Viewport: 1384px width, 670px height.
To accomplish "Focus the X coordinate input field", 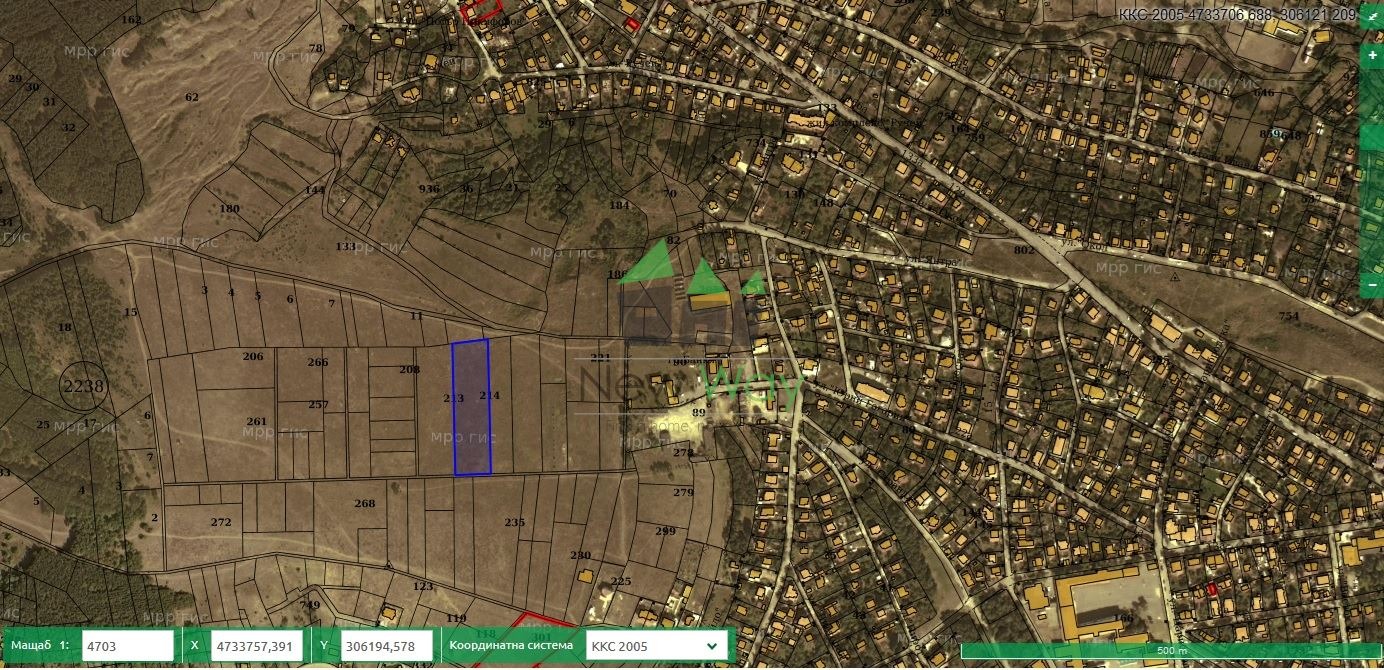I will pyautogui.click(x=257, y=646).
